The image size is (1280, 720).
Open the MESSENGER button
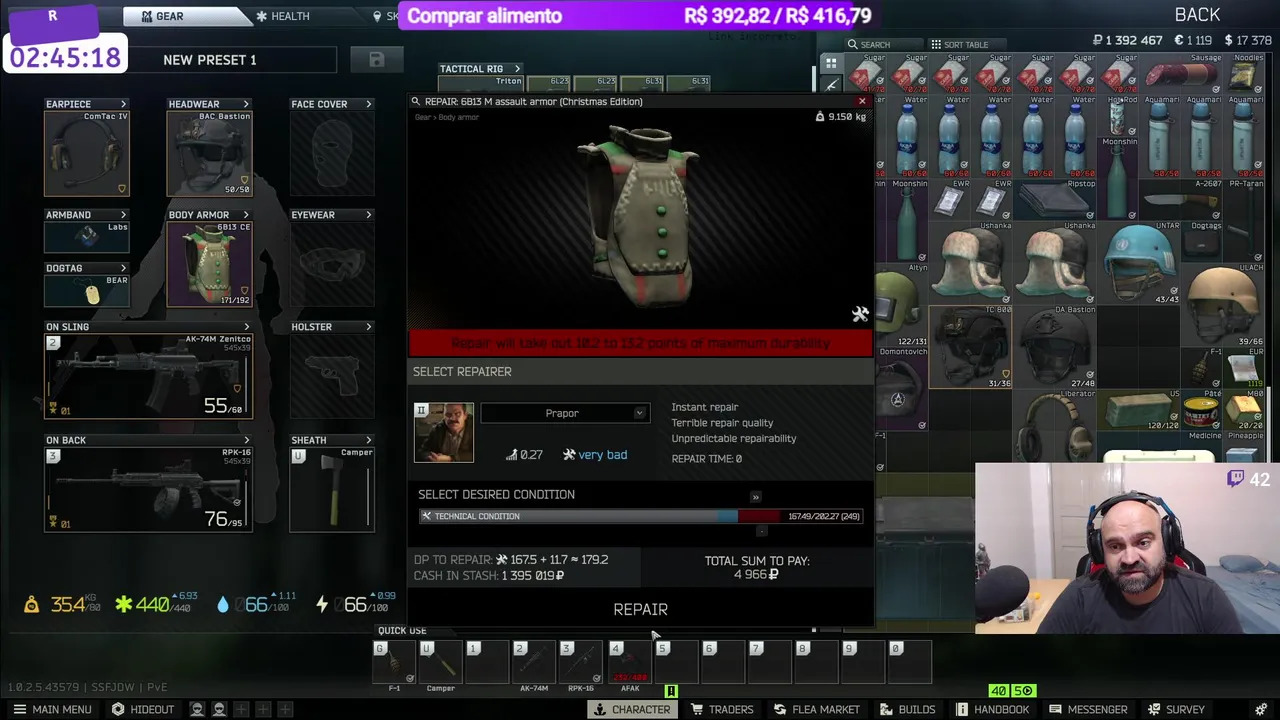click(1088, 709)
